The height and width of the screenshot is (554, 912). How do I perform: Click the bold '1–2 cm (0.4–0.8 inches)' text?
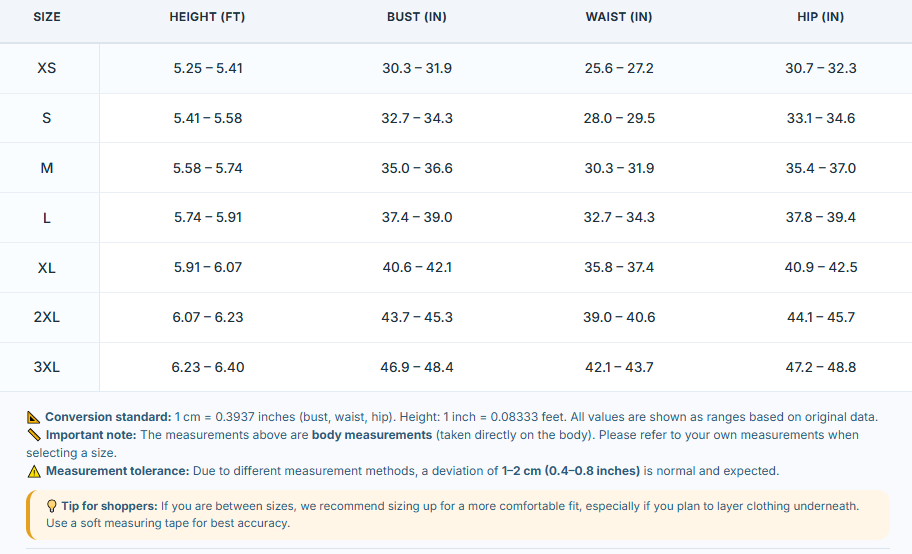click(x=571, y=471)
